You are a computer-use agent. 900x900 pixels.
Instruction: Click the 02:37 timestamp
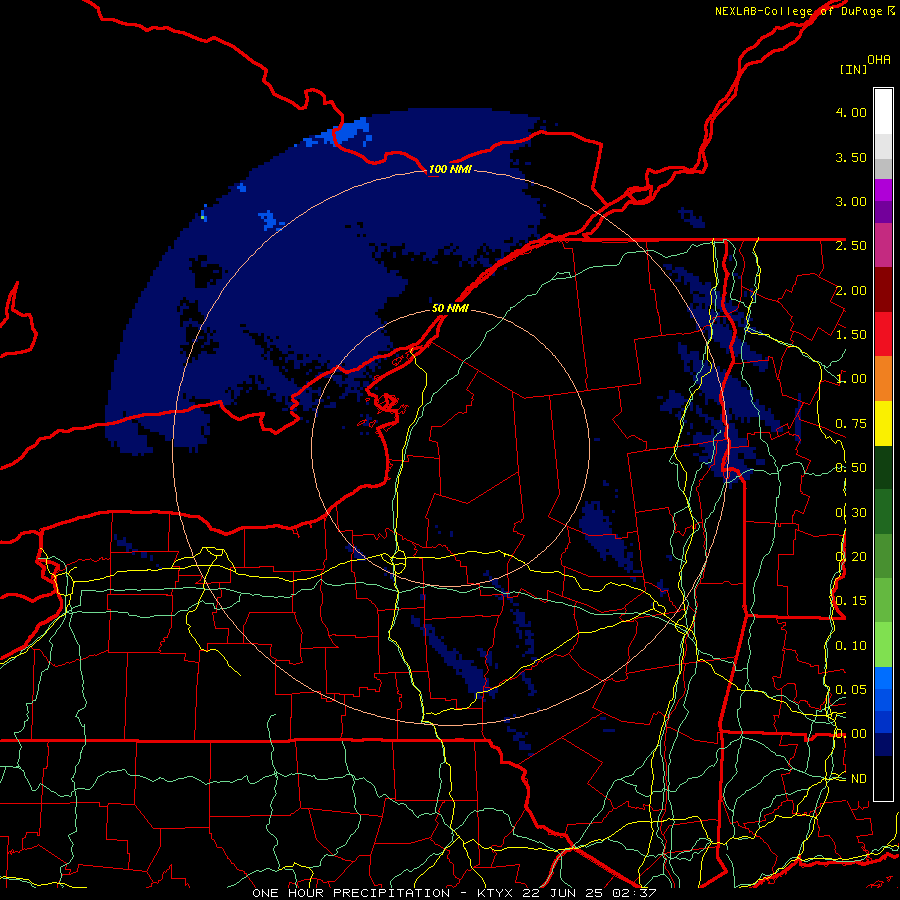coord(634,893)
